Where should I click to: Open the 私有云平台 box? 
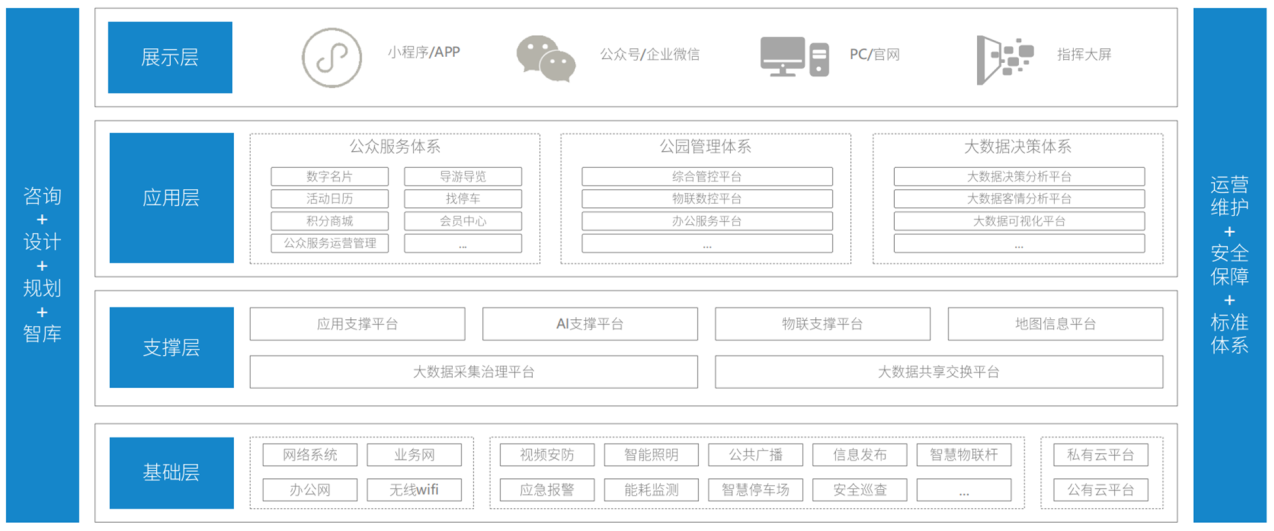[x=1100, y=455]
